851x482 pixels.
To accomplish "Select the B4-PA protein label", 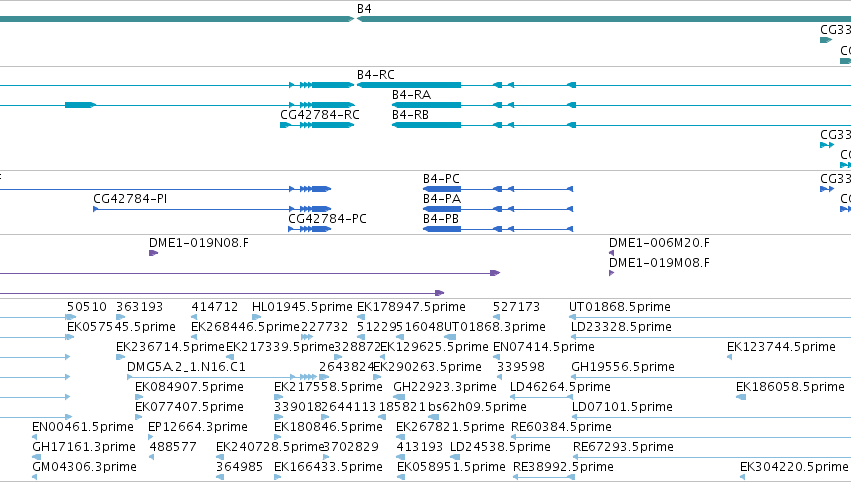I will point(442,199).
